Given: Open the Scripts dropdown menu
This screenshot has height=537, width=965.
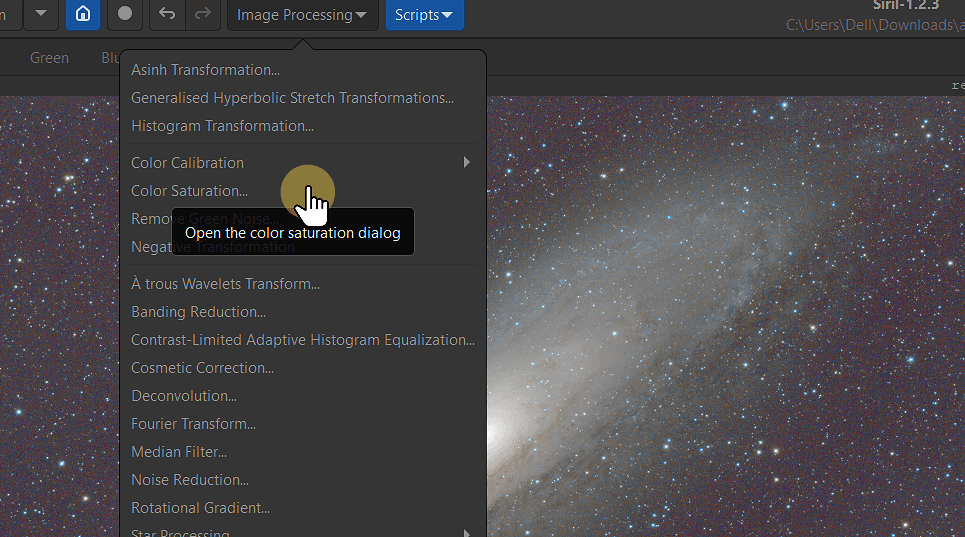Looking at the screenshot, I should [x=424, y=15].
